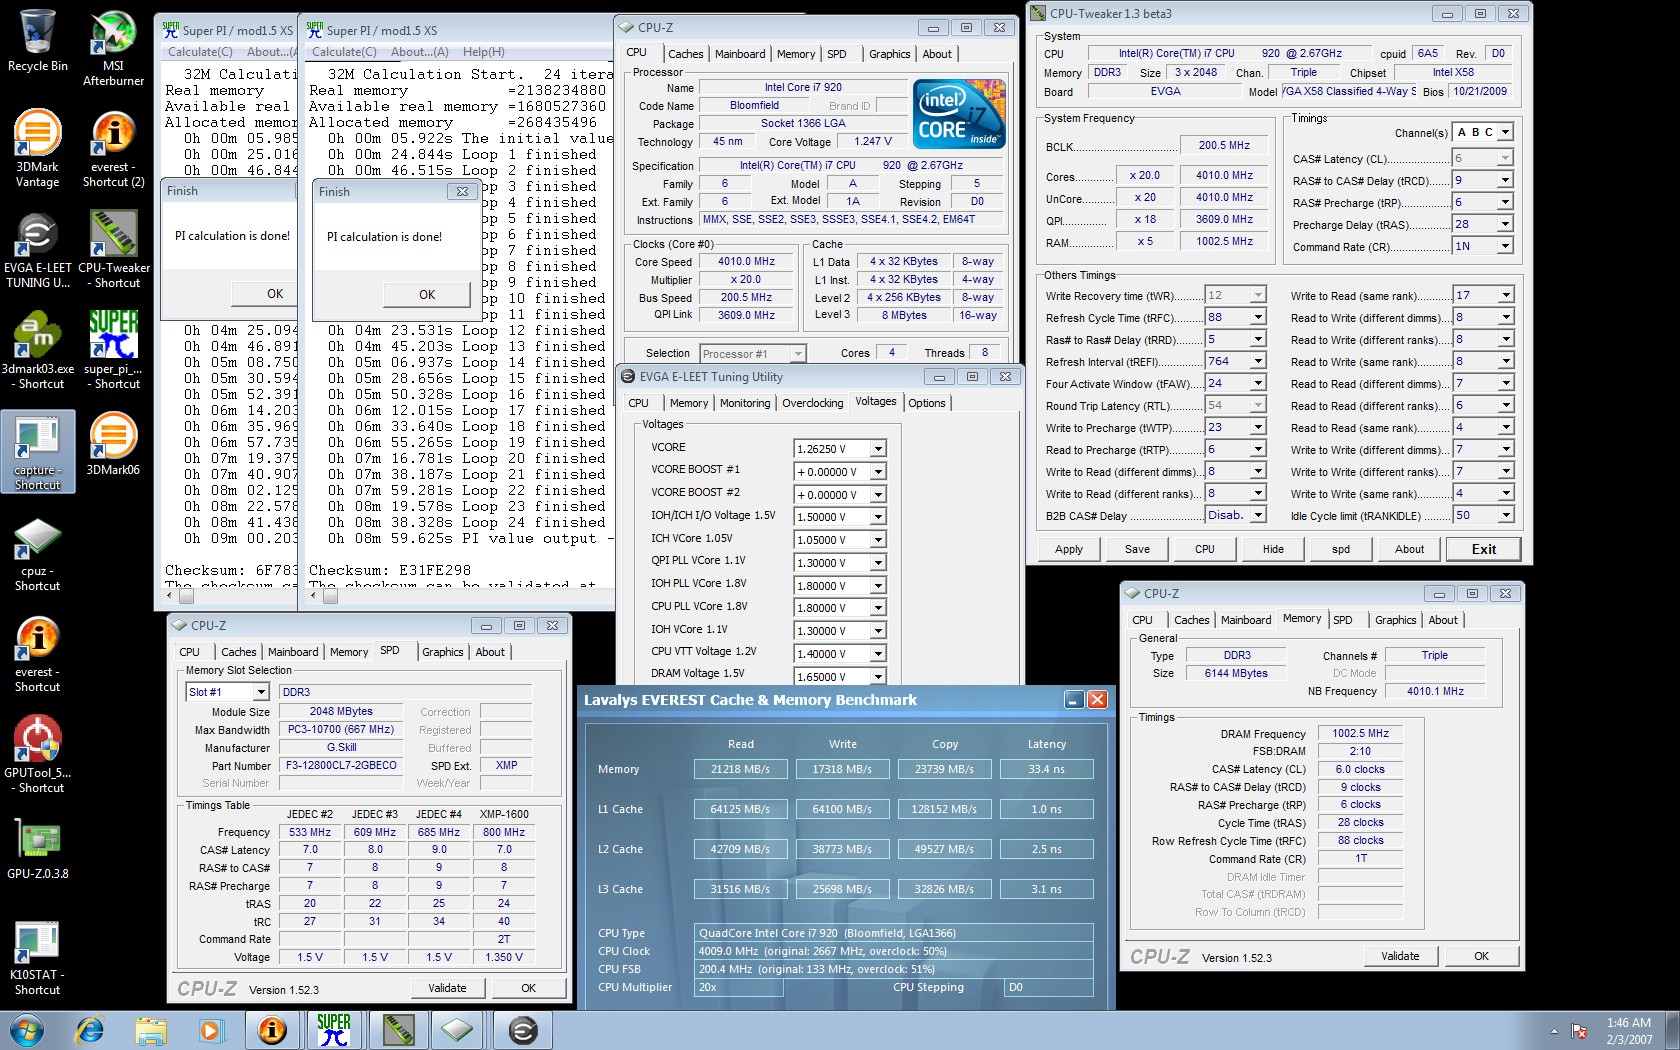Open Memory Slot selection dropdown Slot #1
This screenshot has height=1050, width=1680.
click(260, 692)
